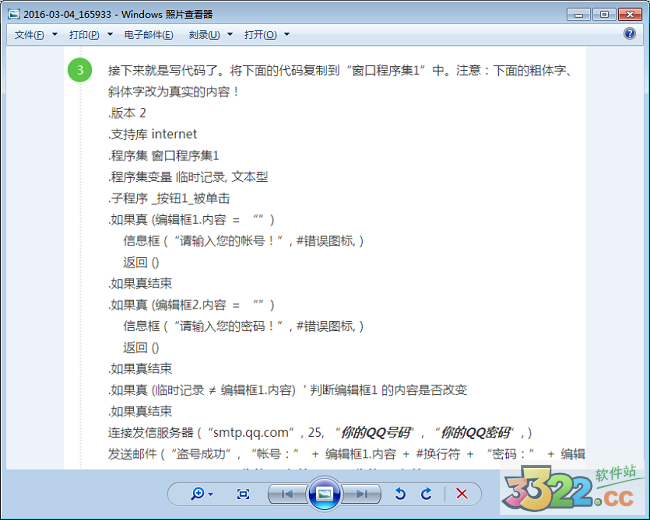Click the 电子邮件(E) menu item
The image size is (650, 520).
148,35
